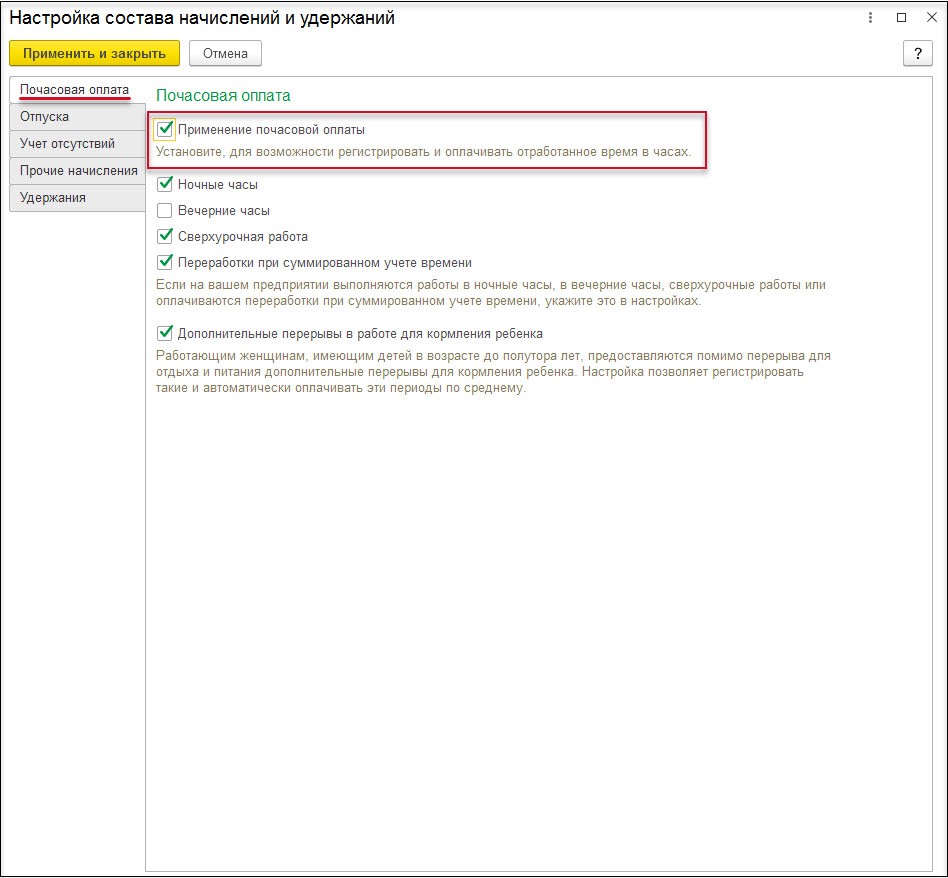
Task: Switch to the 'Отпуска' tab
Action: coord(77,117)
